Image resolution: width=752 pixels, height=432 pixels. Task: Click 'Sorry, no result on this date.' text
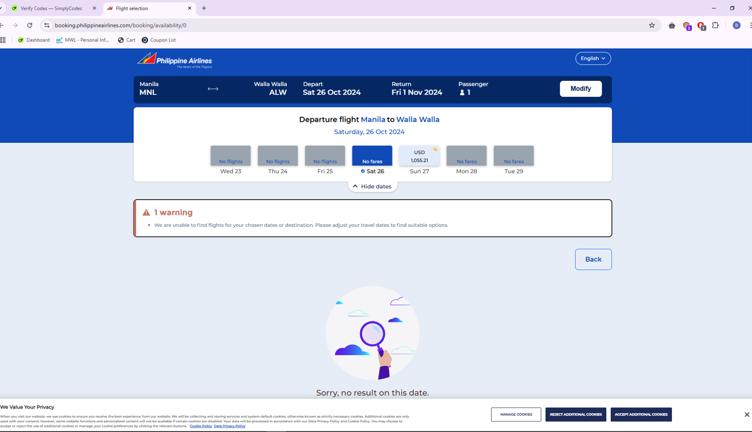[x=373, y=393]
